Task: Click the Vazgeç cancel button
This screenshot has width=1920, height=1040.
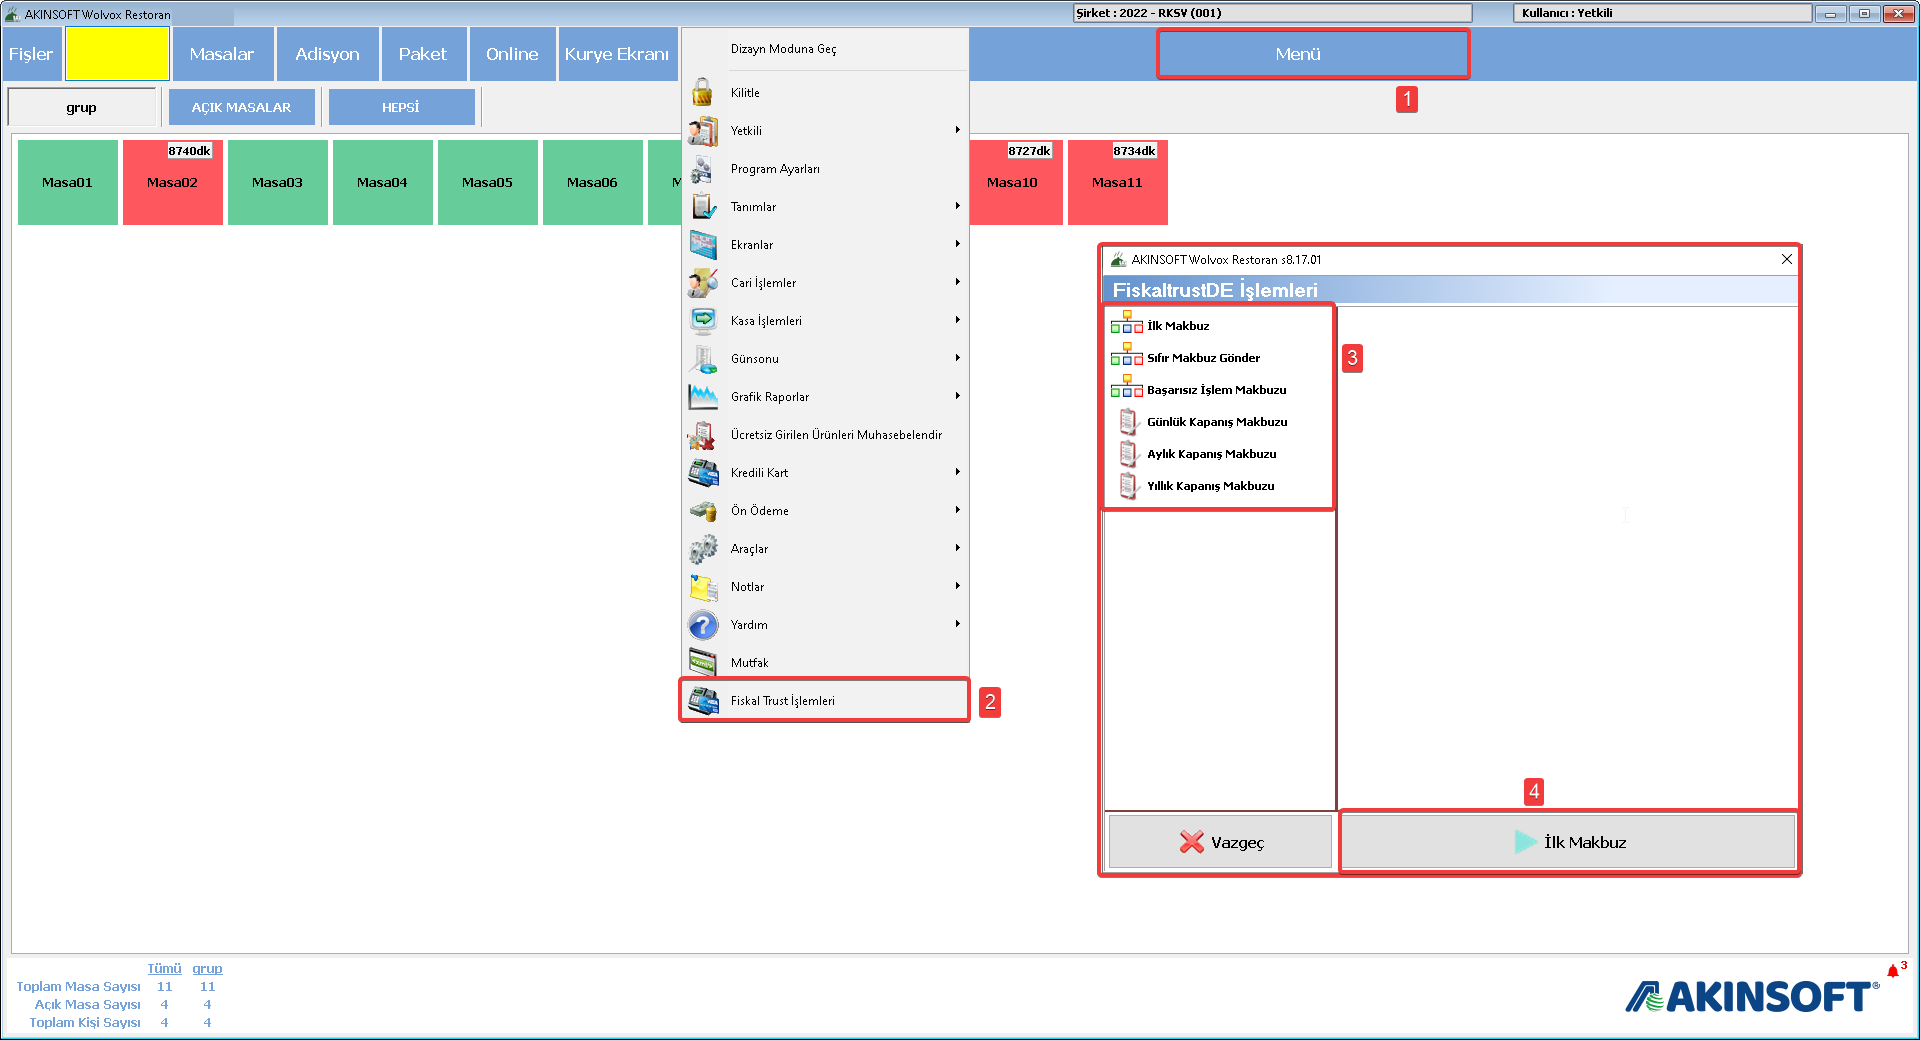Action: pos(1220,842)
